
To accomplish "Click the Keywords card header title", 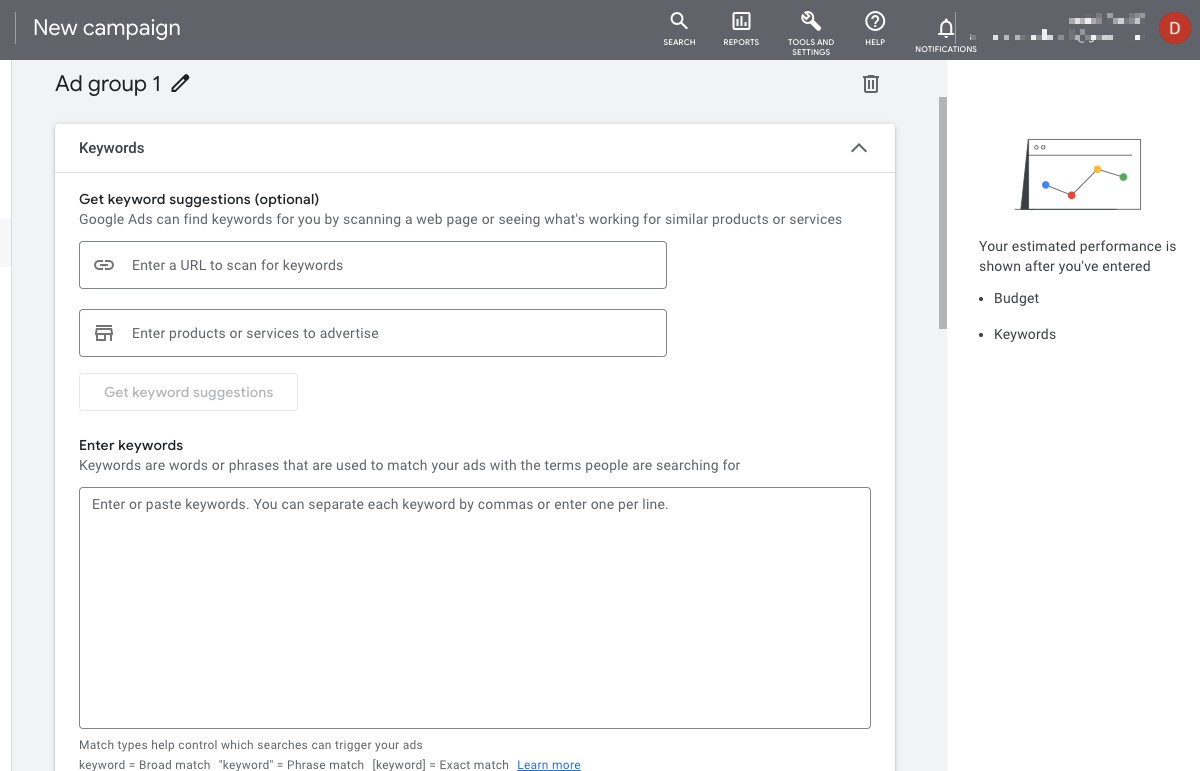I will [112, 148].
